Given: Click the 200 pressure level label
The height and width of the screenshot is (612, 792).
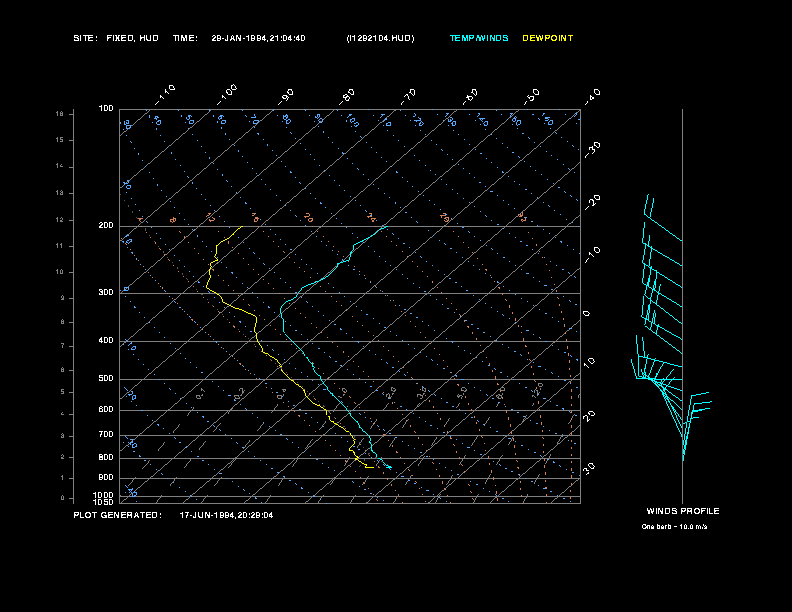Looking at the screenshot, I should click(x=106, y=226).
